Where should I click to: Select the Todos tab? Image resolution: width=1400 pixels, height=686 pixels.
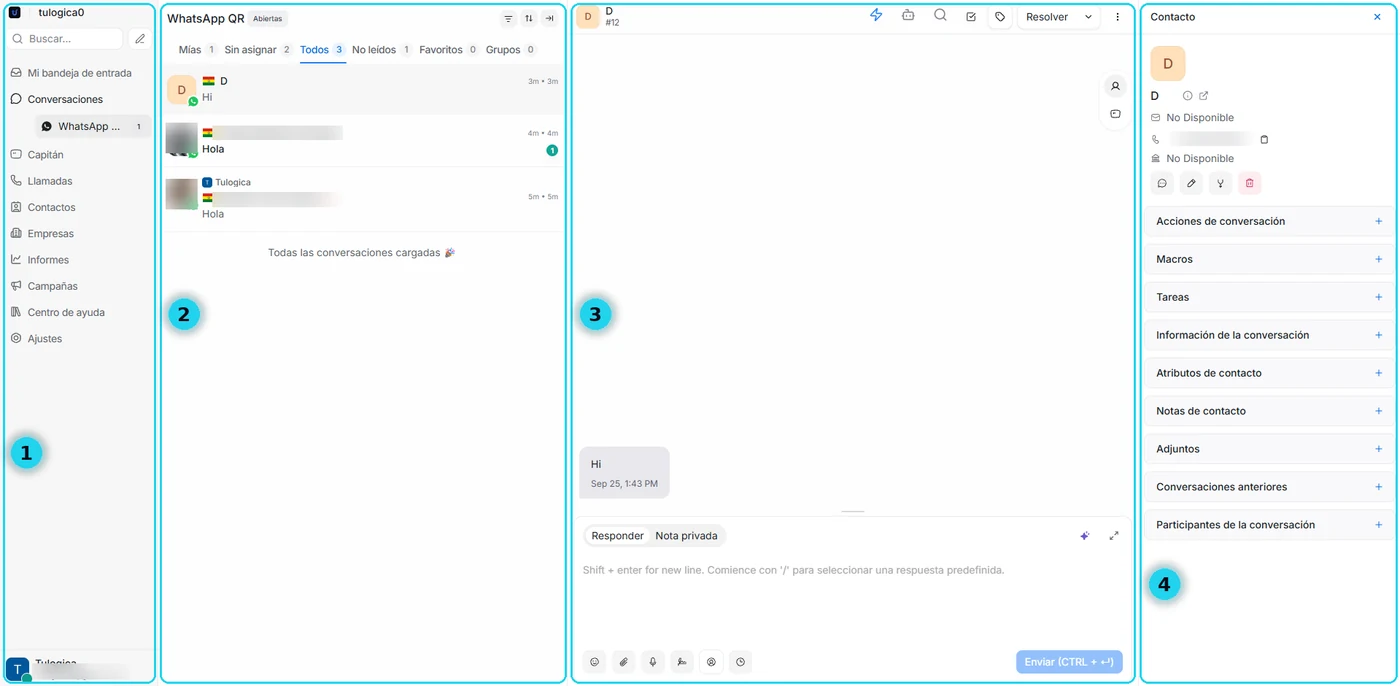click(322, 50)
